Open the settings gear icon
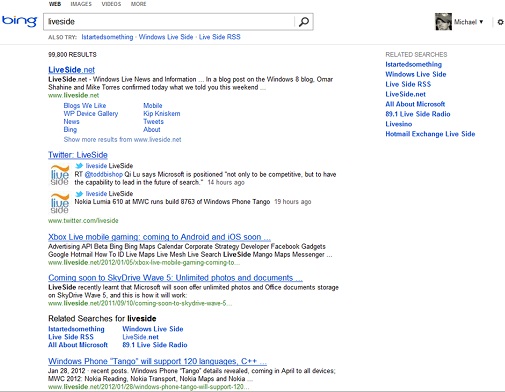The height and width of the screenshot is (392, 505). pyautogui.click(x=500, y=22)
